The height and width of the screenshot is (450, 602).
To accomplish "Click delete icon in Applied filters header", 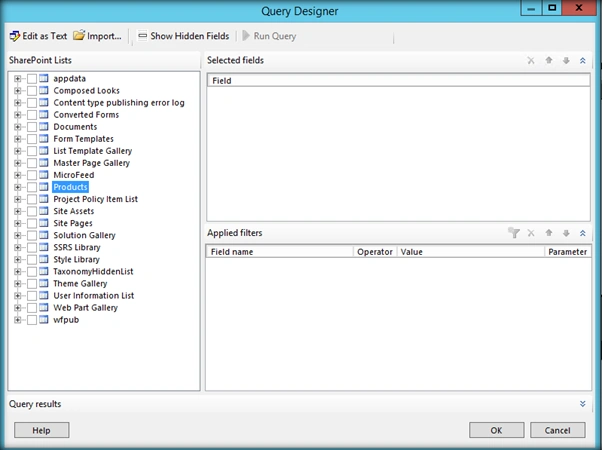I will pos(531,233).
